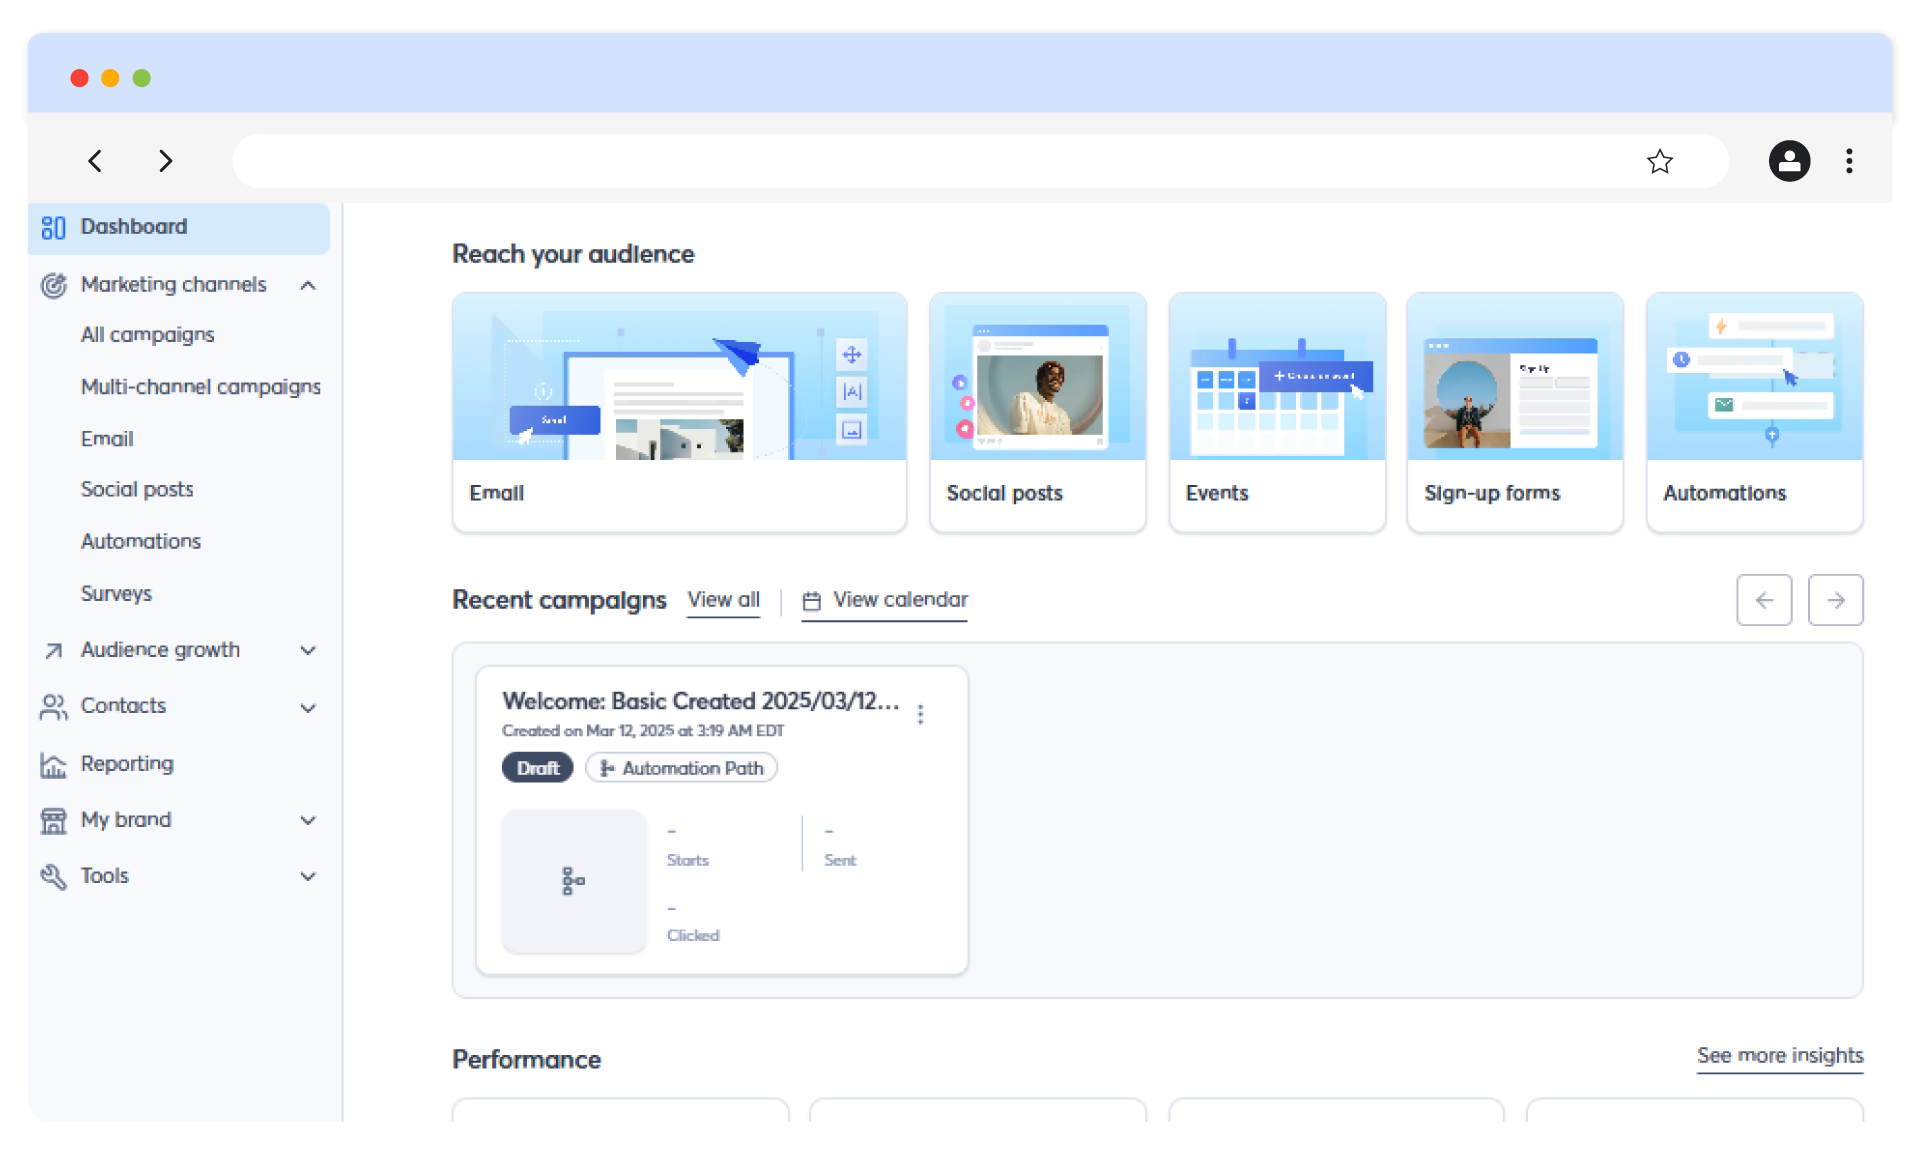Open the user profile avatar icon
1920x1149 pixels.
[x=1788, y=161]
